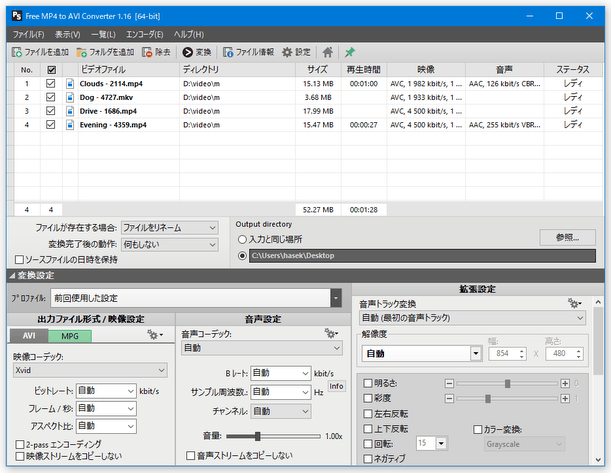Click the volume 音量 slider handle
The width and height of the screenshot is (611, 473).
(258, 436)
